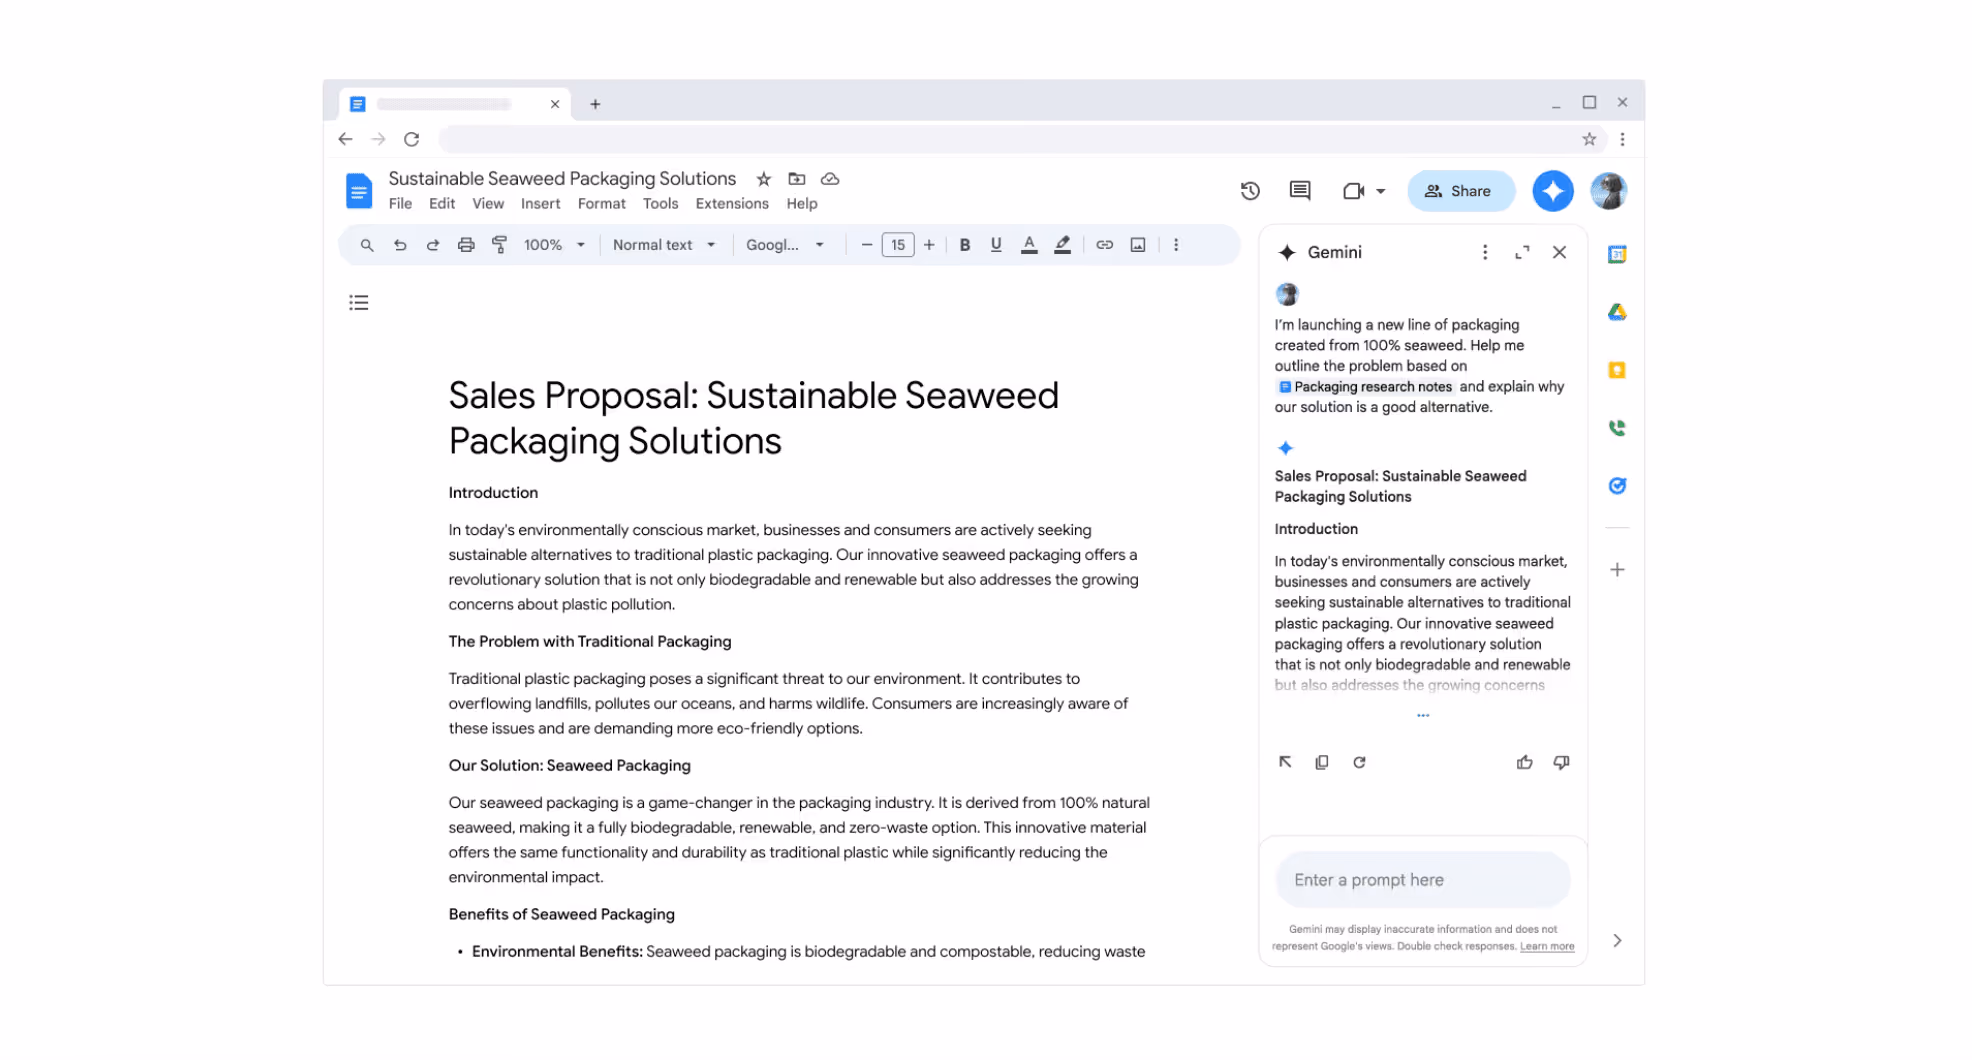The width and height of the screenshot is (1972, 1060).
Task: Toggle the Gemini side panel button
Action: (1553, 191)
